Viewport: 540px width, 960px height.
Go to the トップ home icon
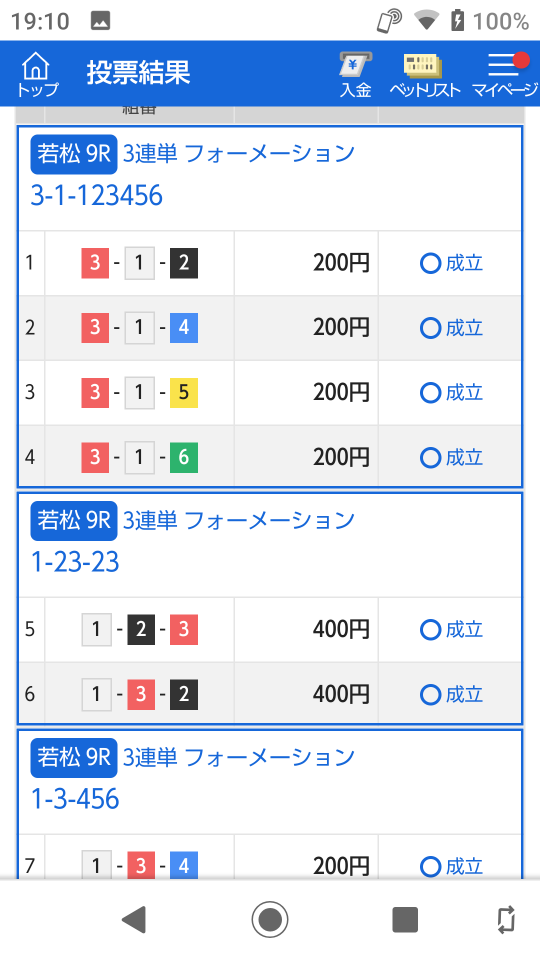[37, 75]
